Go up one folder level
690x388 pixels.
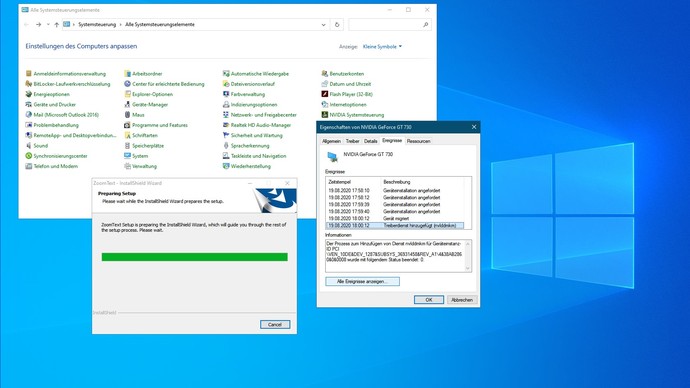click(56, 25)
